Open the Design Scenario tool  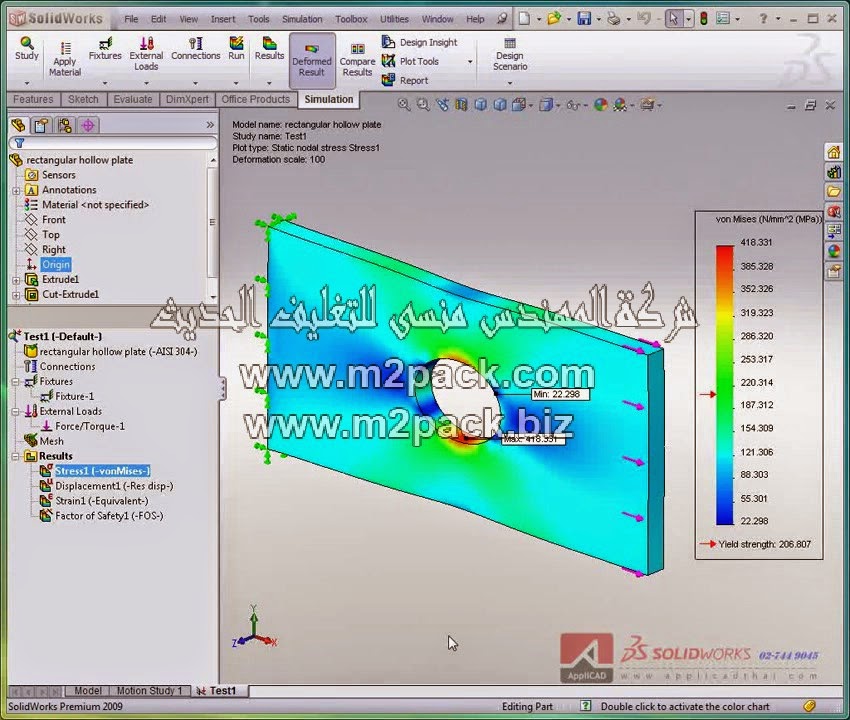pyautogui.click(x=510, y=54)
